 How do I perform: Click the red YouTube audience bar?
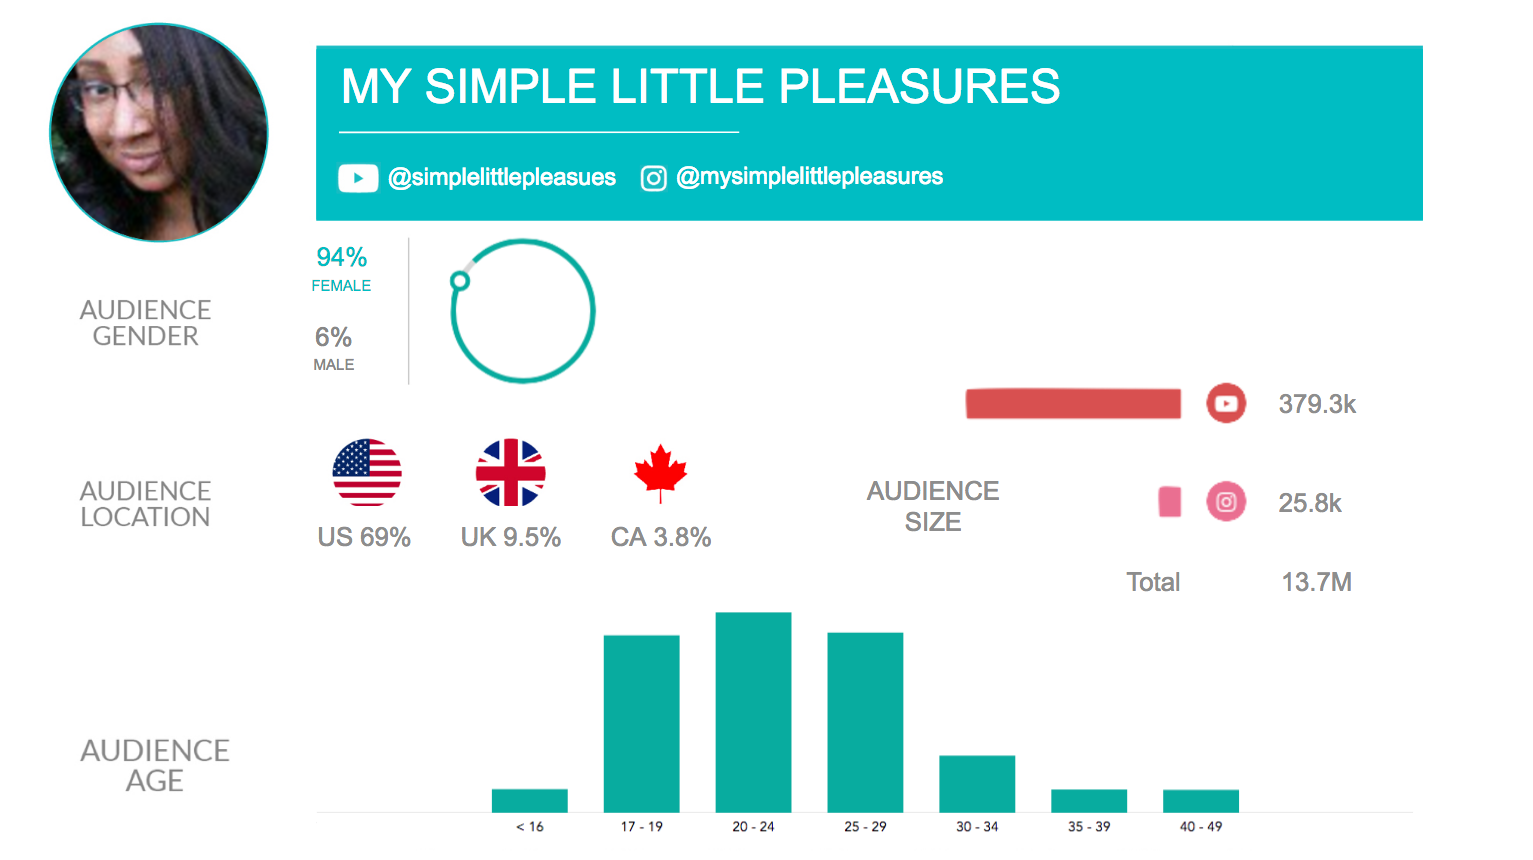[x=1073, y=404]
